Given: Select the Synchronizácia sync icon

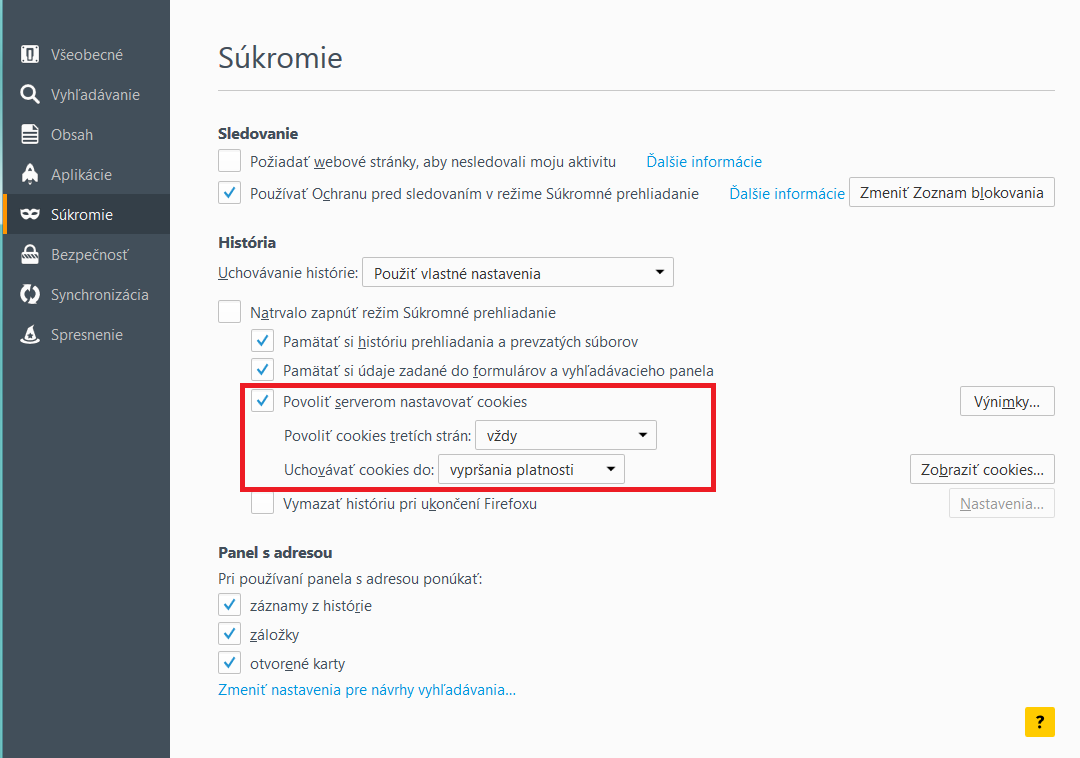Looking at the screenshot, I should pos(30,294).
